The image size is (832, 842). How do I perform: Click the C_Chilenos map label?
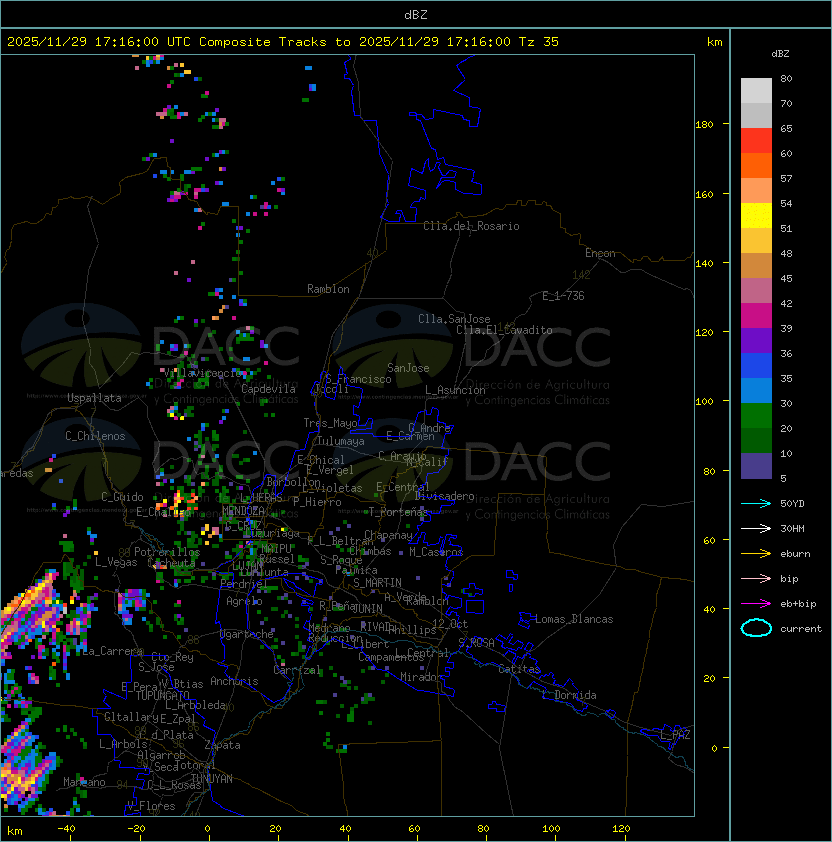95,436
